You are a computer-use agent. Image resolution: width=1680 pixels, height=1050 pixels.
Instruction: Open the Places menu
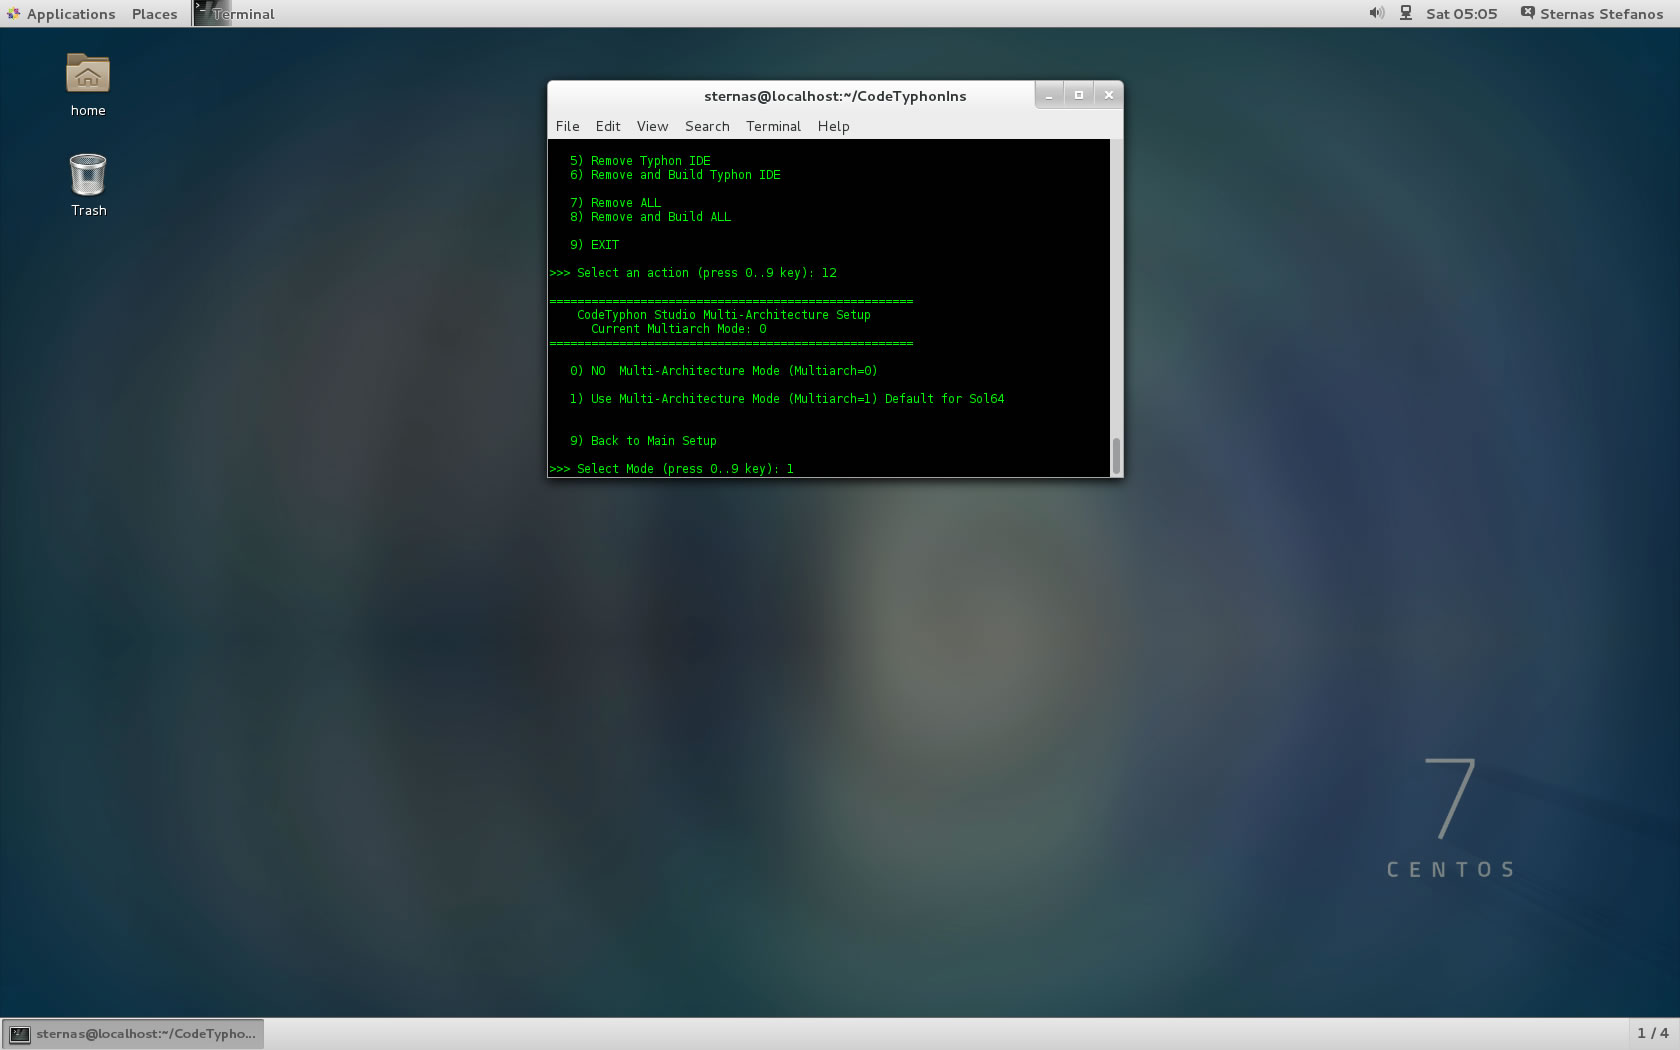click(x=154, y=14)
